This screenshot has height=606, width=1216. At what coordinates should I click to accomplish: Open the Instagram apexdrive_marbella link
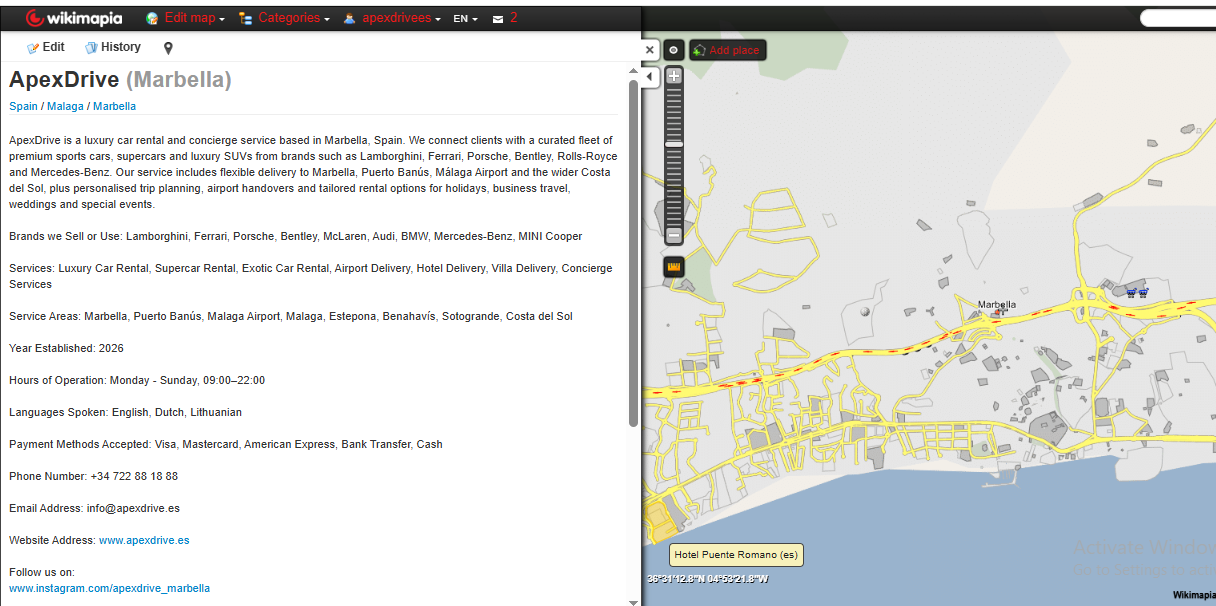[x=109, y=588]
